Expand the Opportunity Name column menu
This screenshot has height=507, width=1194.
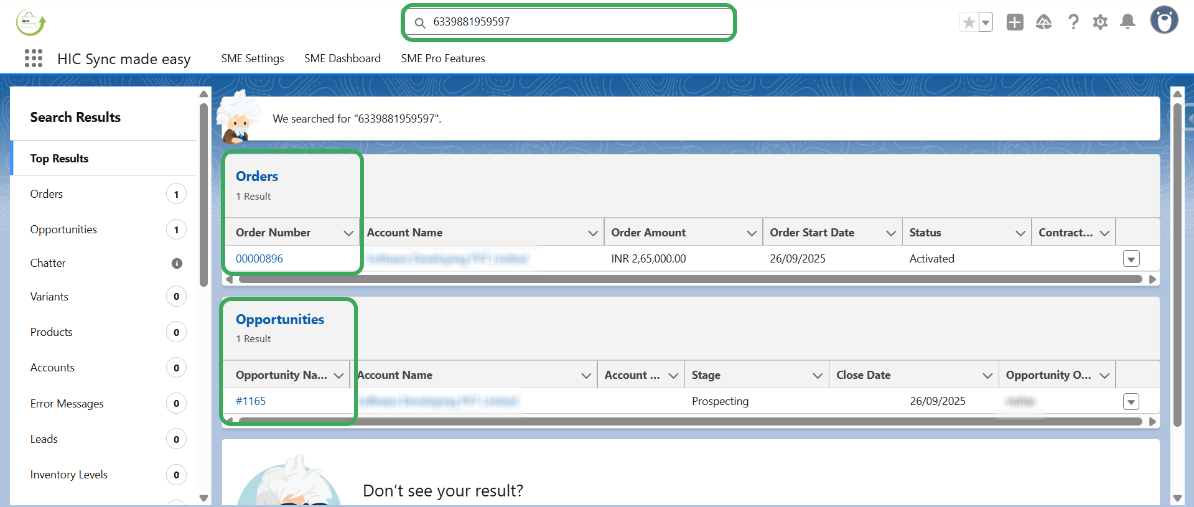point(338,375)
